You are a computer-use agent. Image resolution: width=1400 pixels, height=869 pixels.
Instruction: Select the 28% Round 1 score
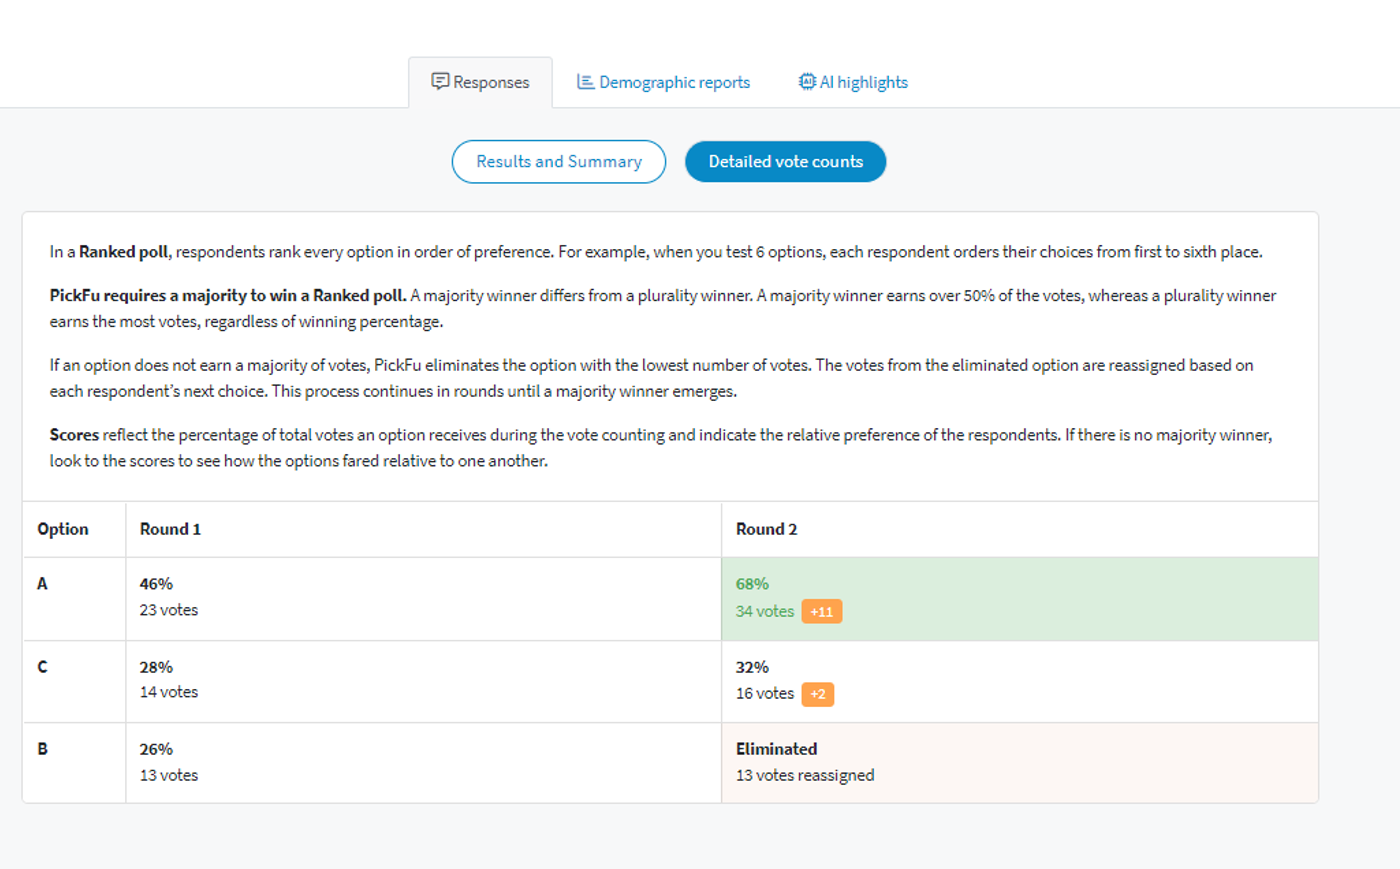pyautogui.click(x=156, y=667)
